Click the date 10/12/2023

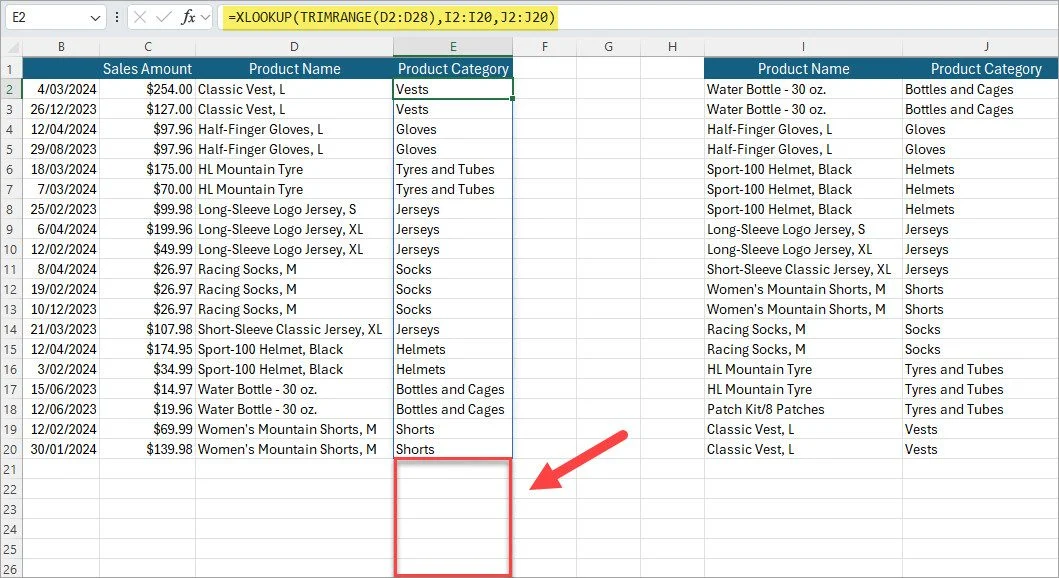click(x=61, y=309)
